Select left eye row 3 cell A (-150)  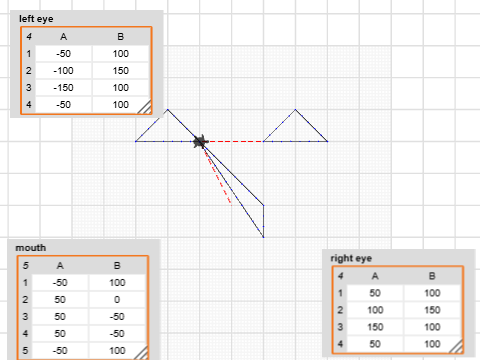(x=63, y=88)
